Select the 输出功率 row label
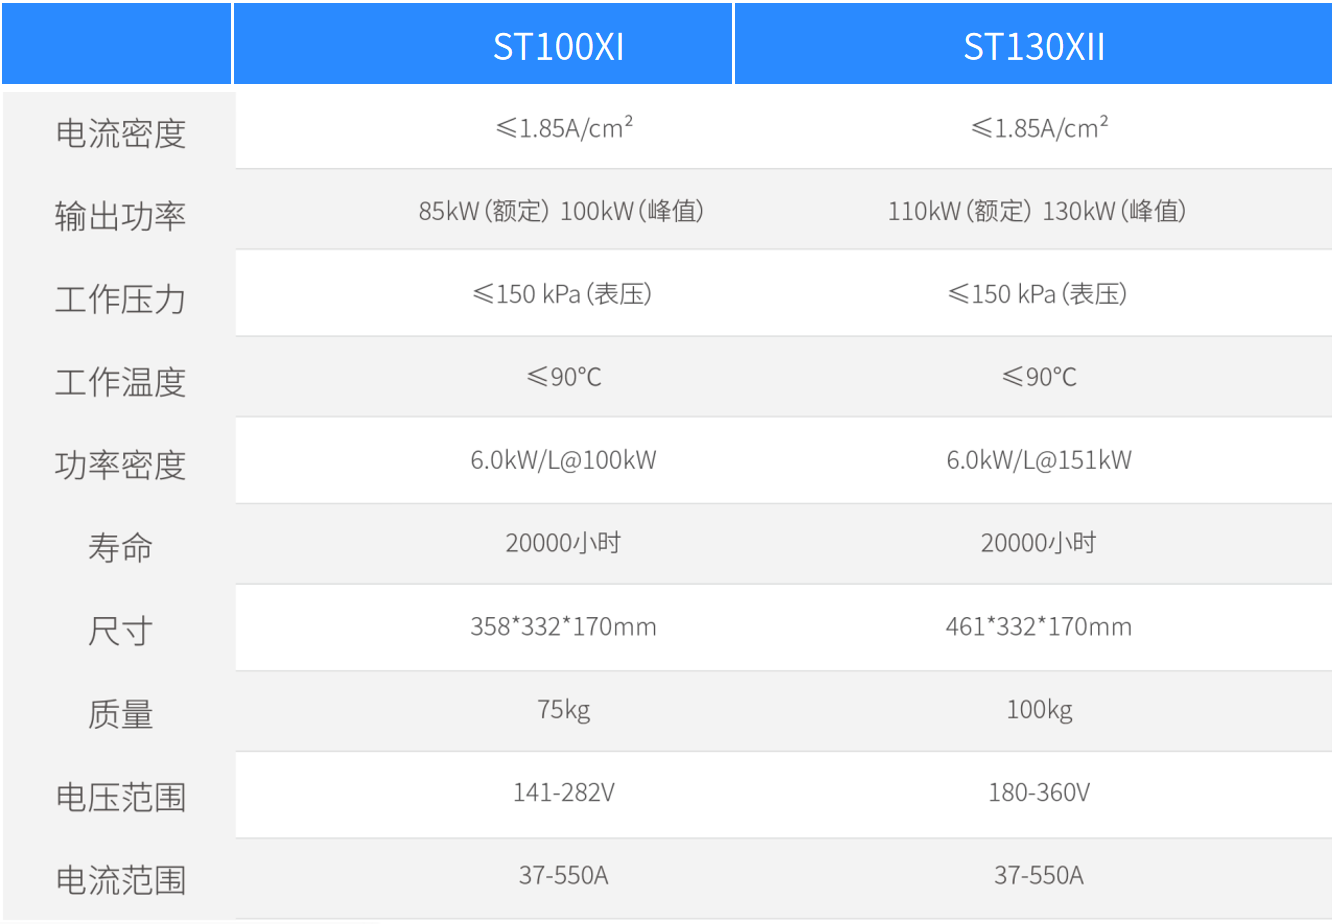The width and height of the screenshot is (1332, 924). 120,216
